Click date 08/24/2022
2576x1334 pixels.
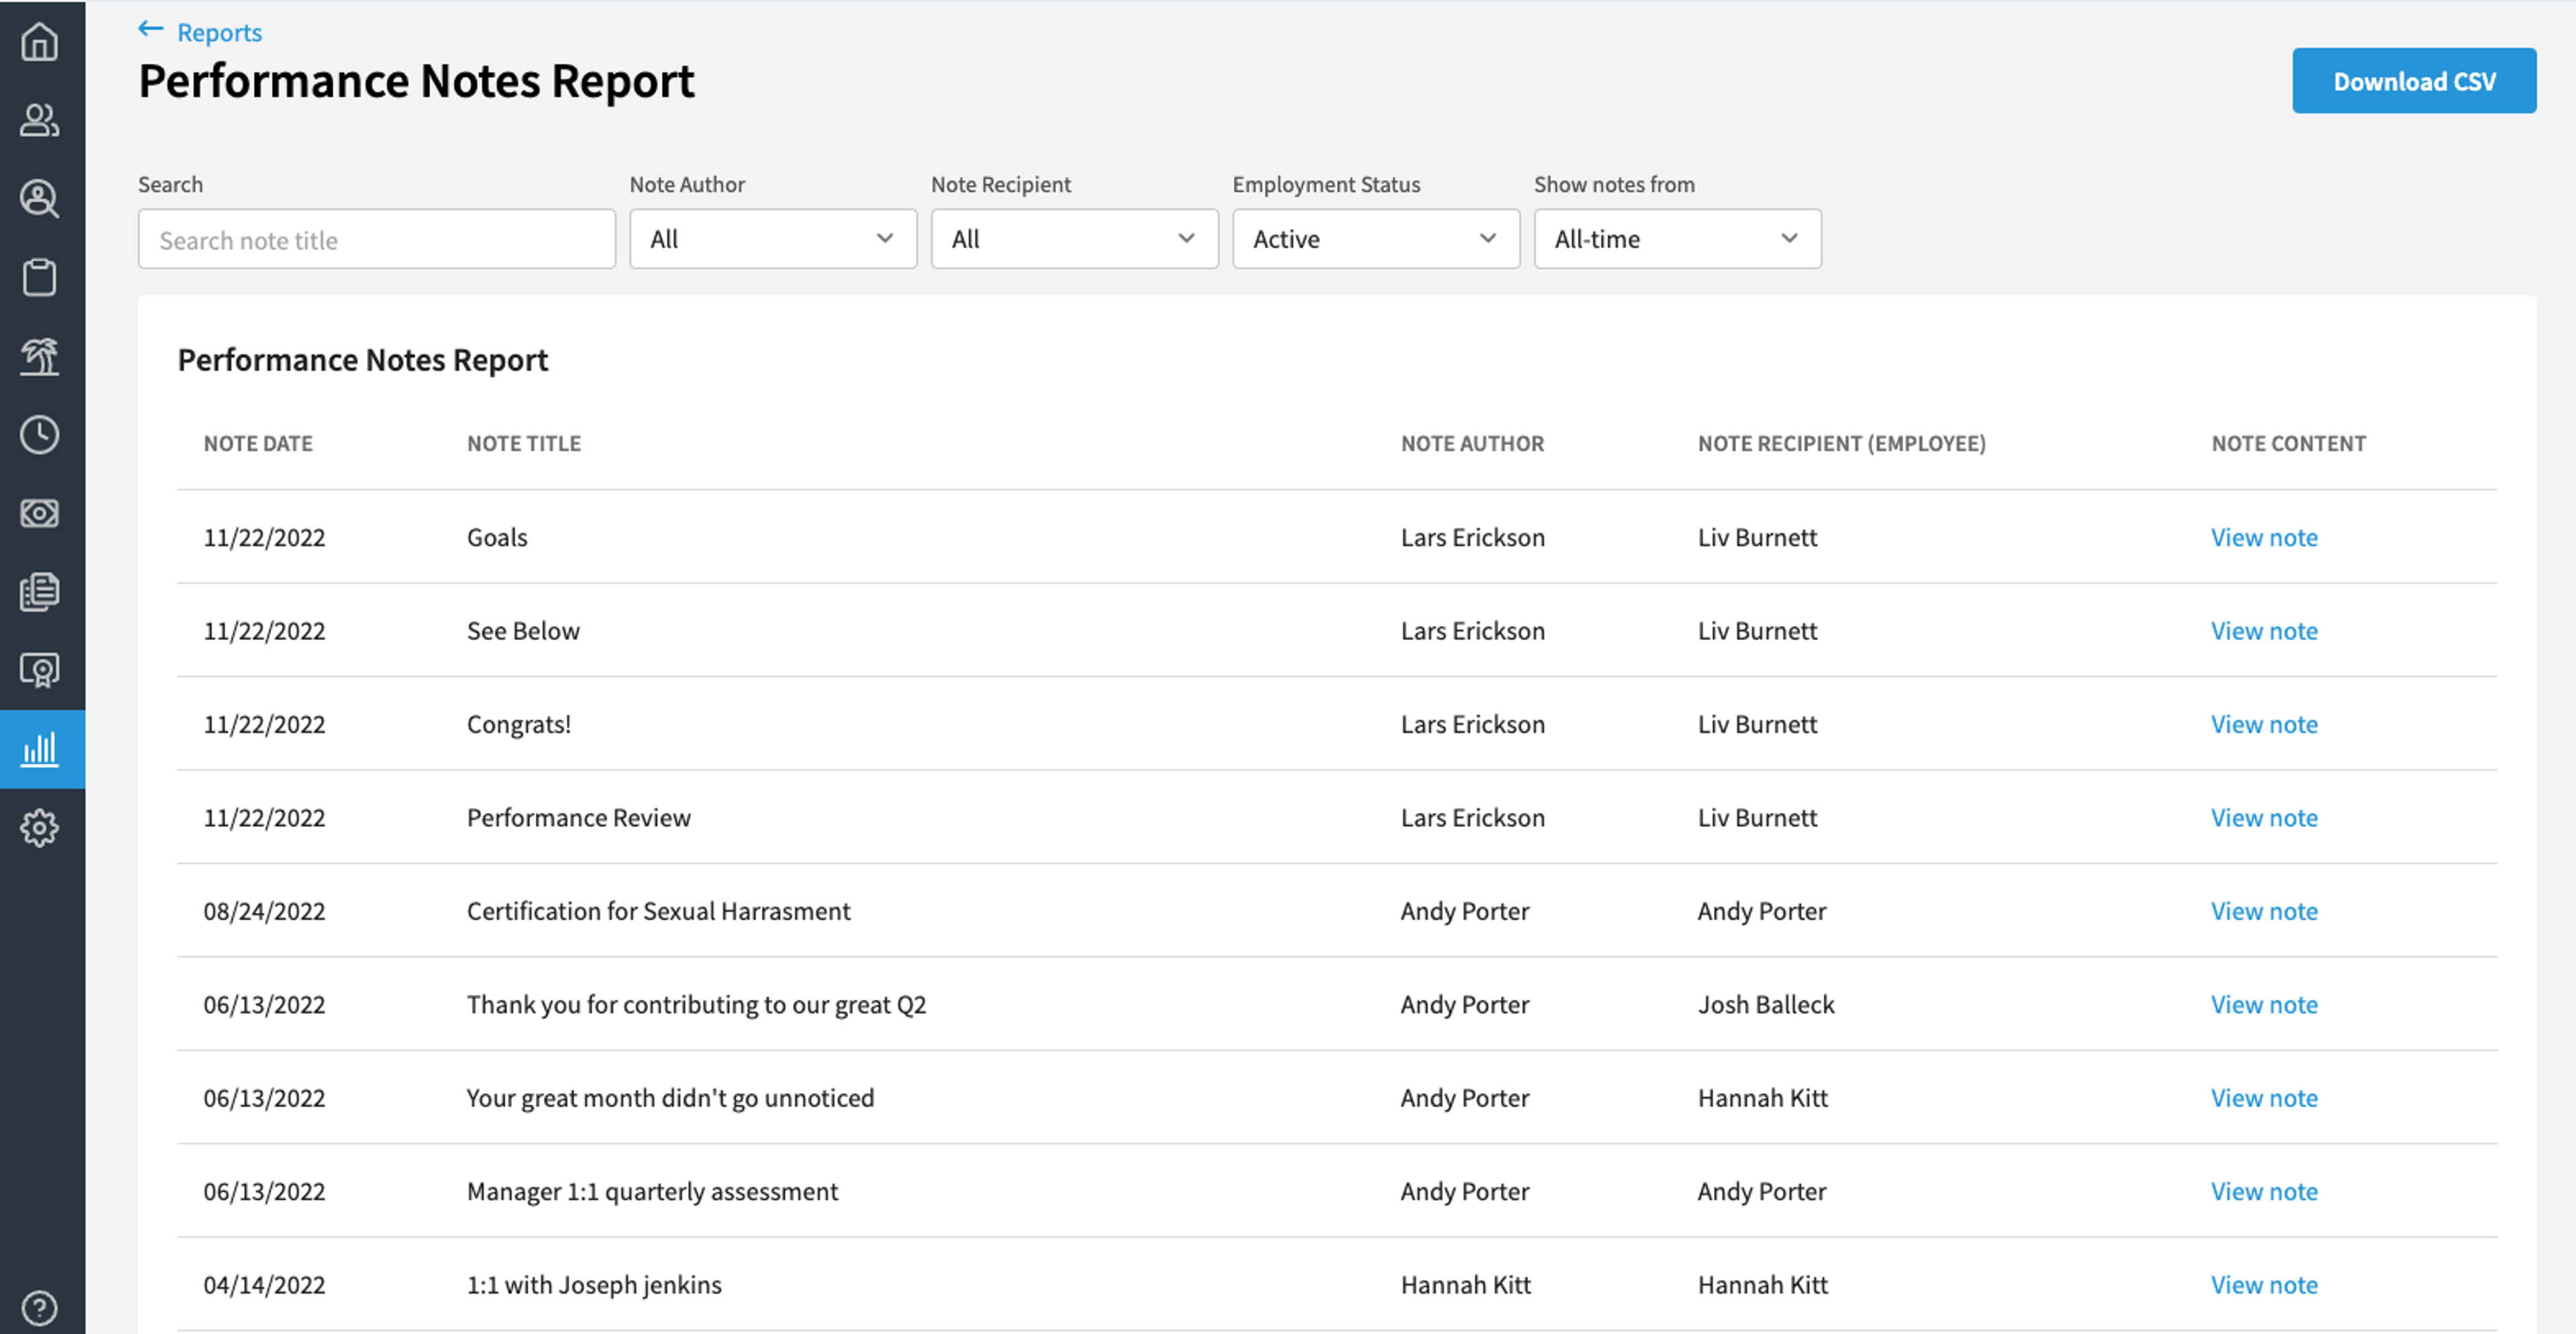click(x=264, y=911)
